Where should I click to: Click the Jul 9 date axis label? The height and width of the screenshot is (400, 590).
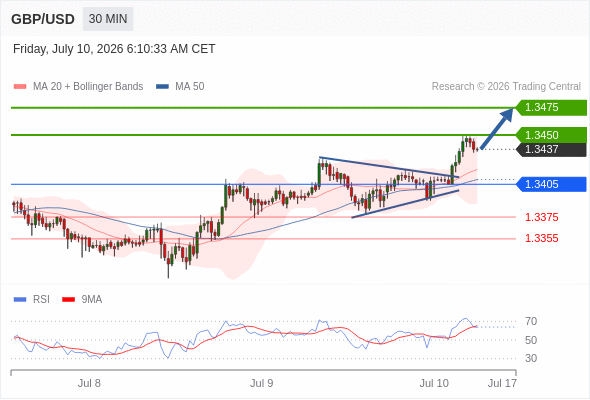click(x=262, y=383)
